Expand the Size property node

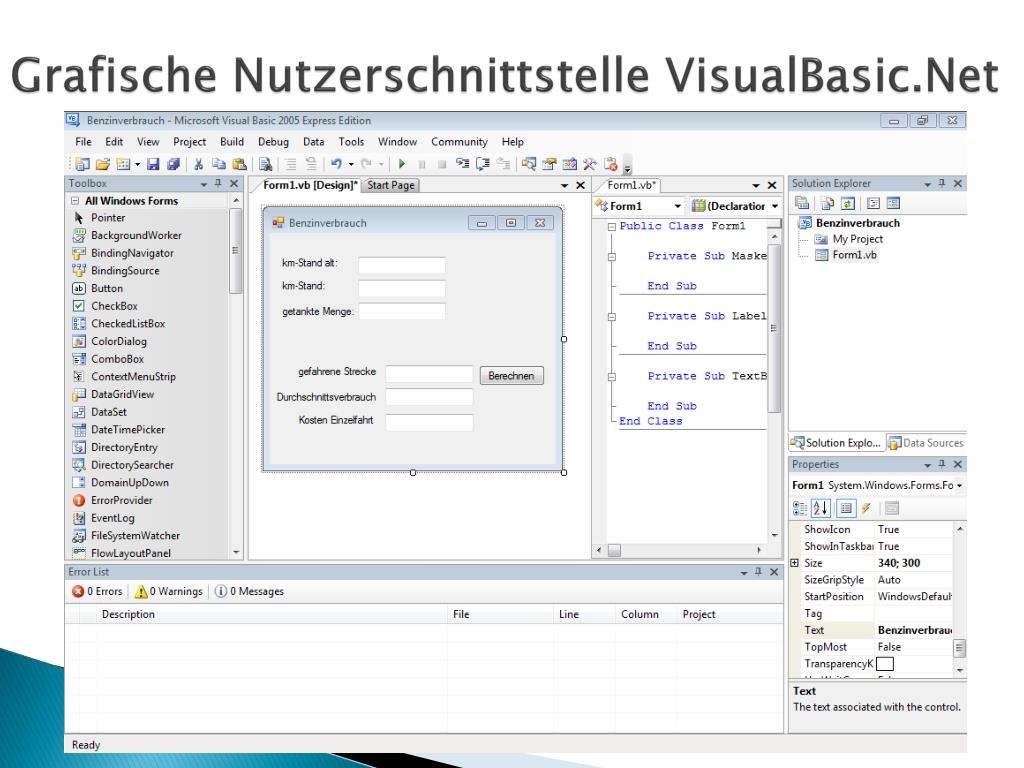[x=795, y=563]
